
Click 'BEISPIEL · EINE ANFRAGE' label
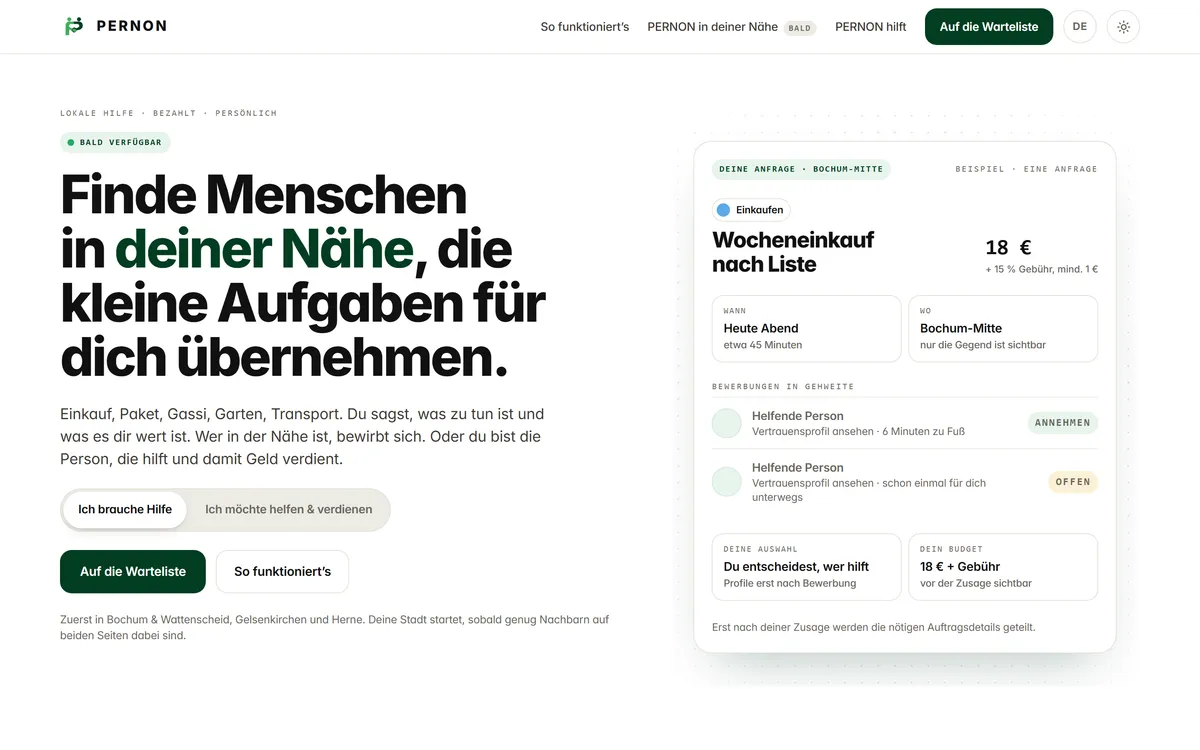tap(1026, 169)
